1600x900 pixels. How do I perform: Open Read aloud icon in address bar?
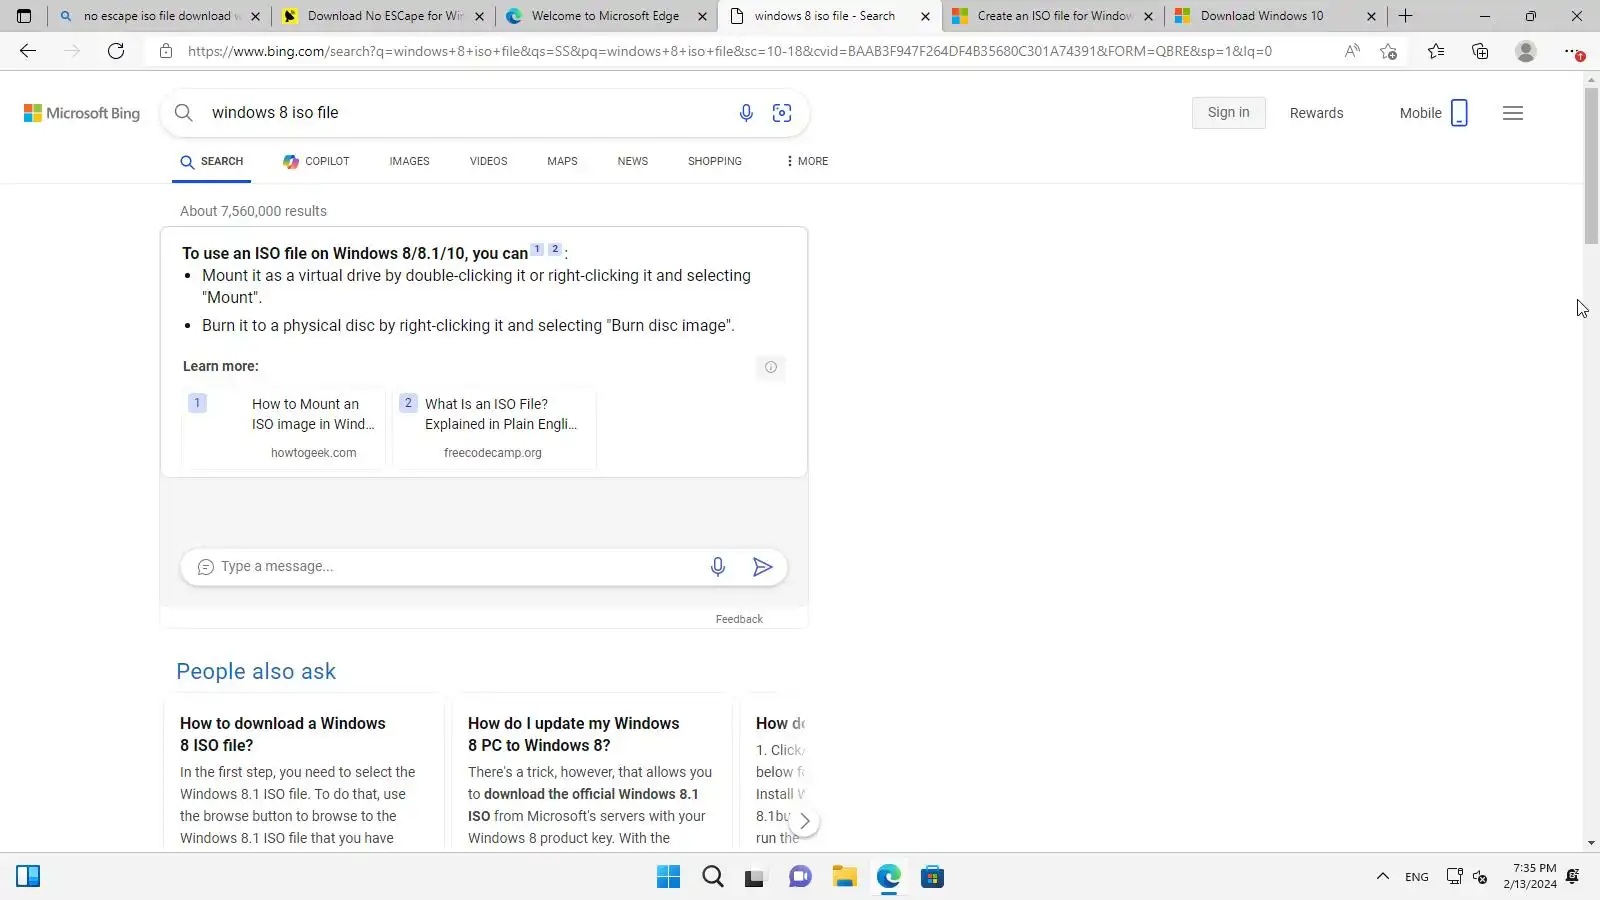click(x=1352, y=51)
